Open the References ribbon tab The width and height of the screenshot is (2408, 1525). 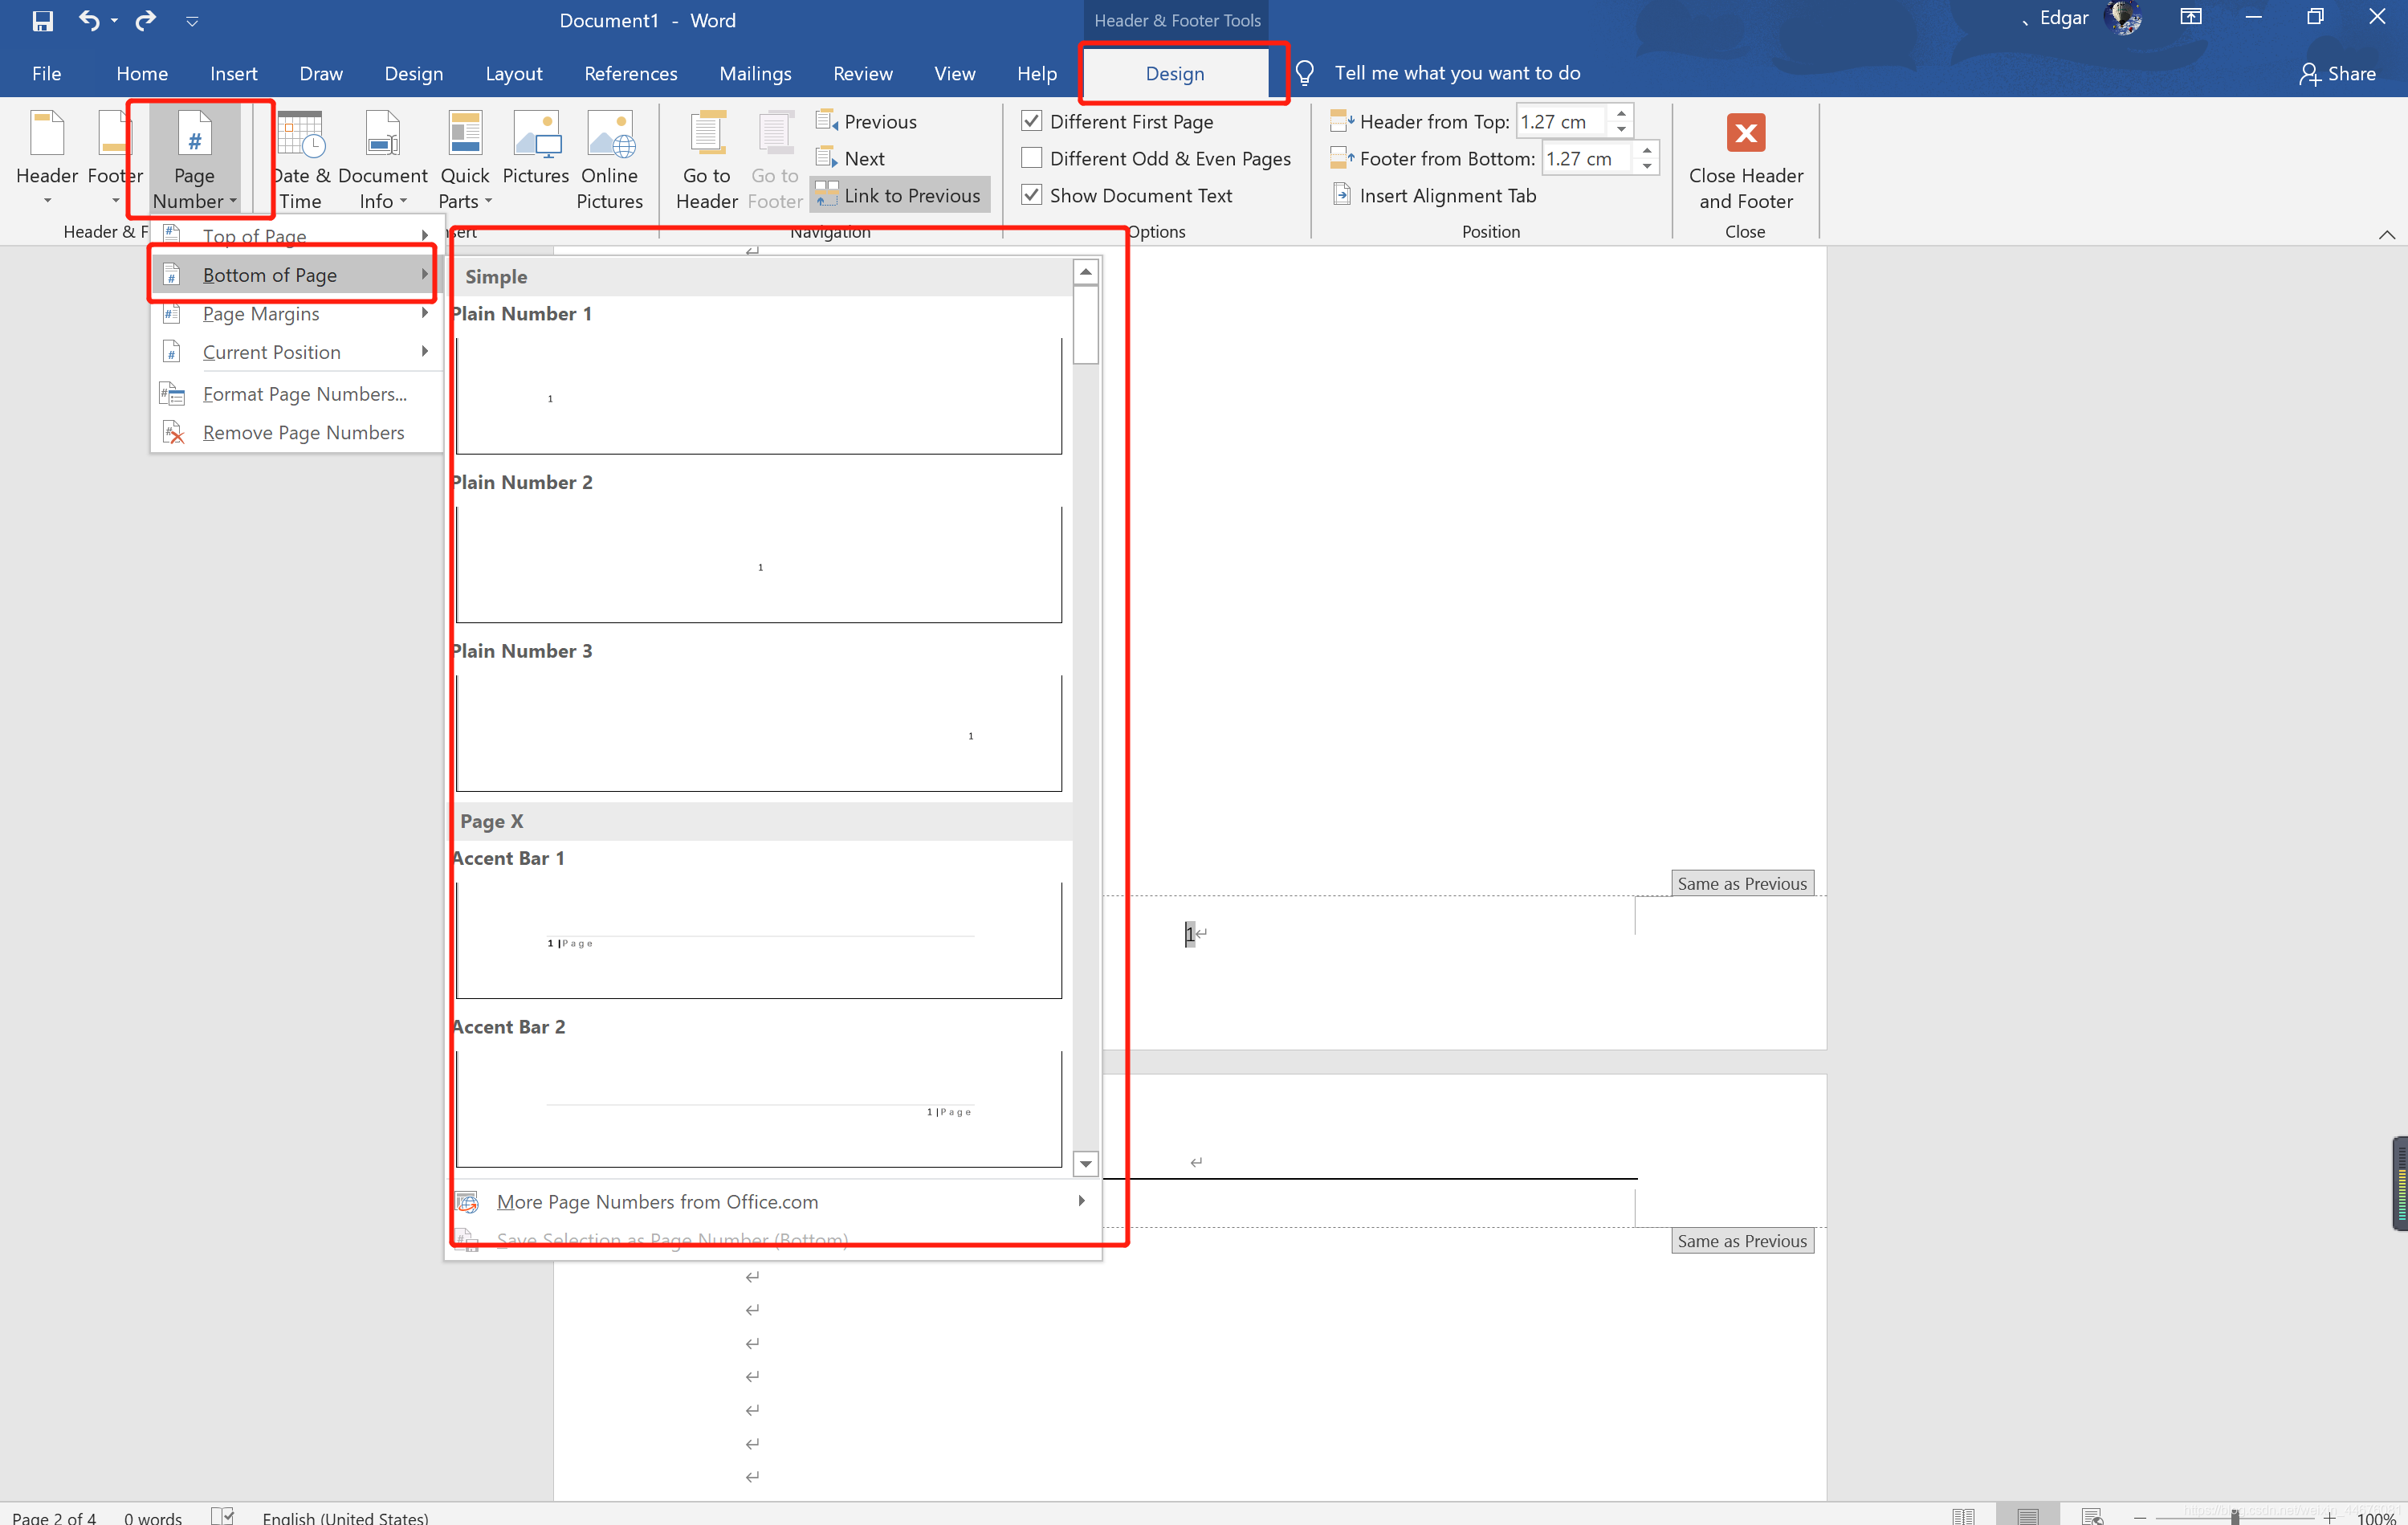[630, 73]
